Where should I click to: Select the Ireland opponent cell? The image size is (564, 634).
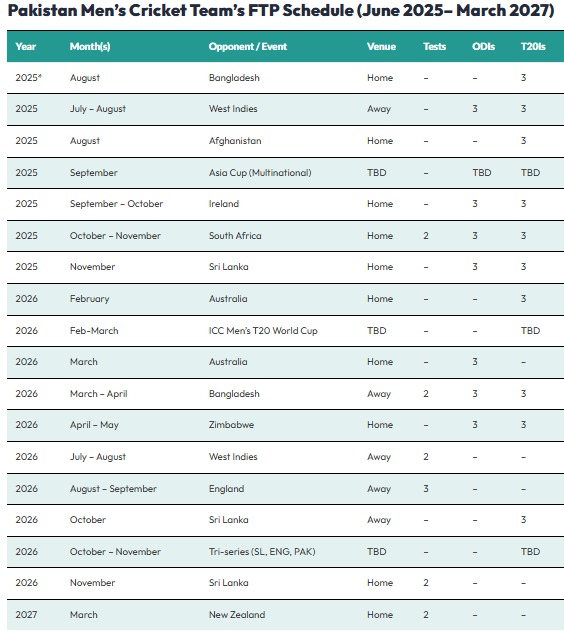tap(224, 204)
